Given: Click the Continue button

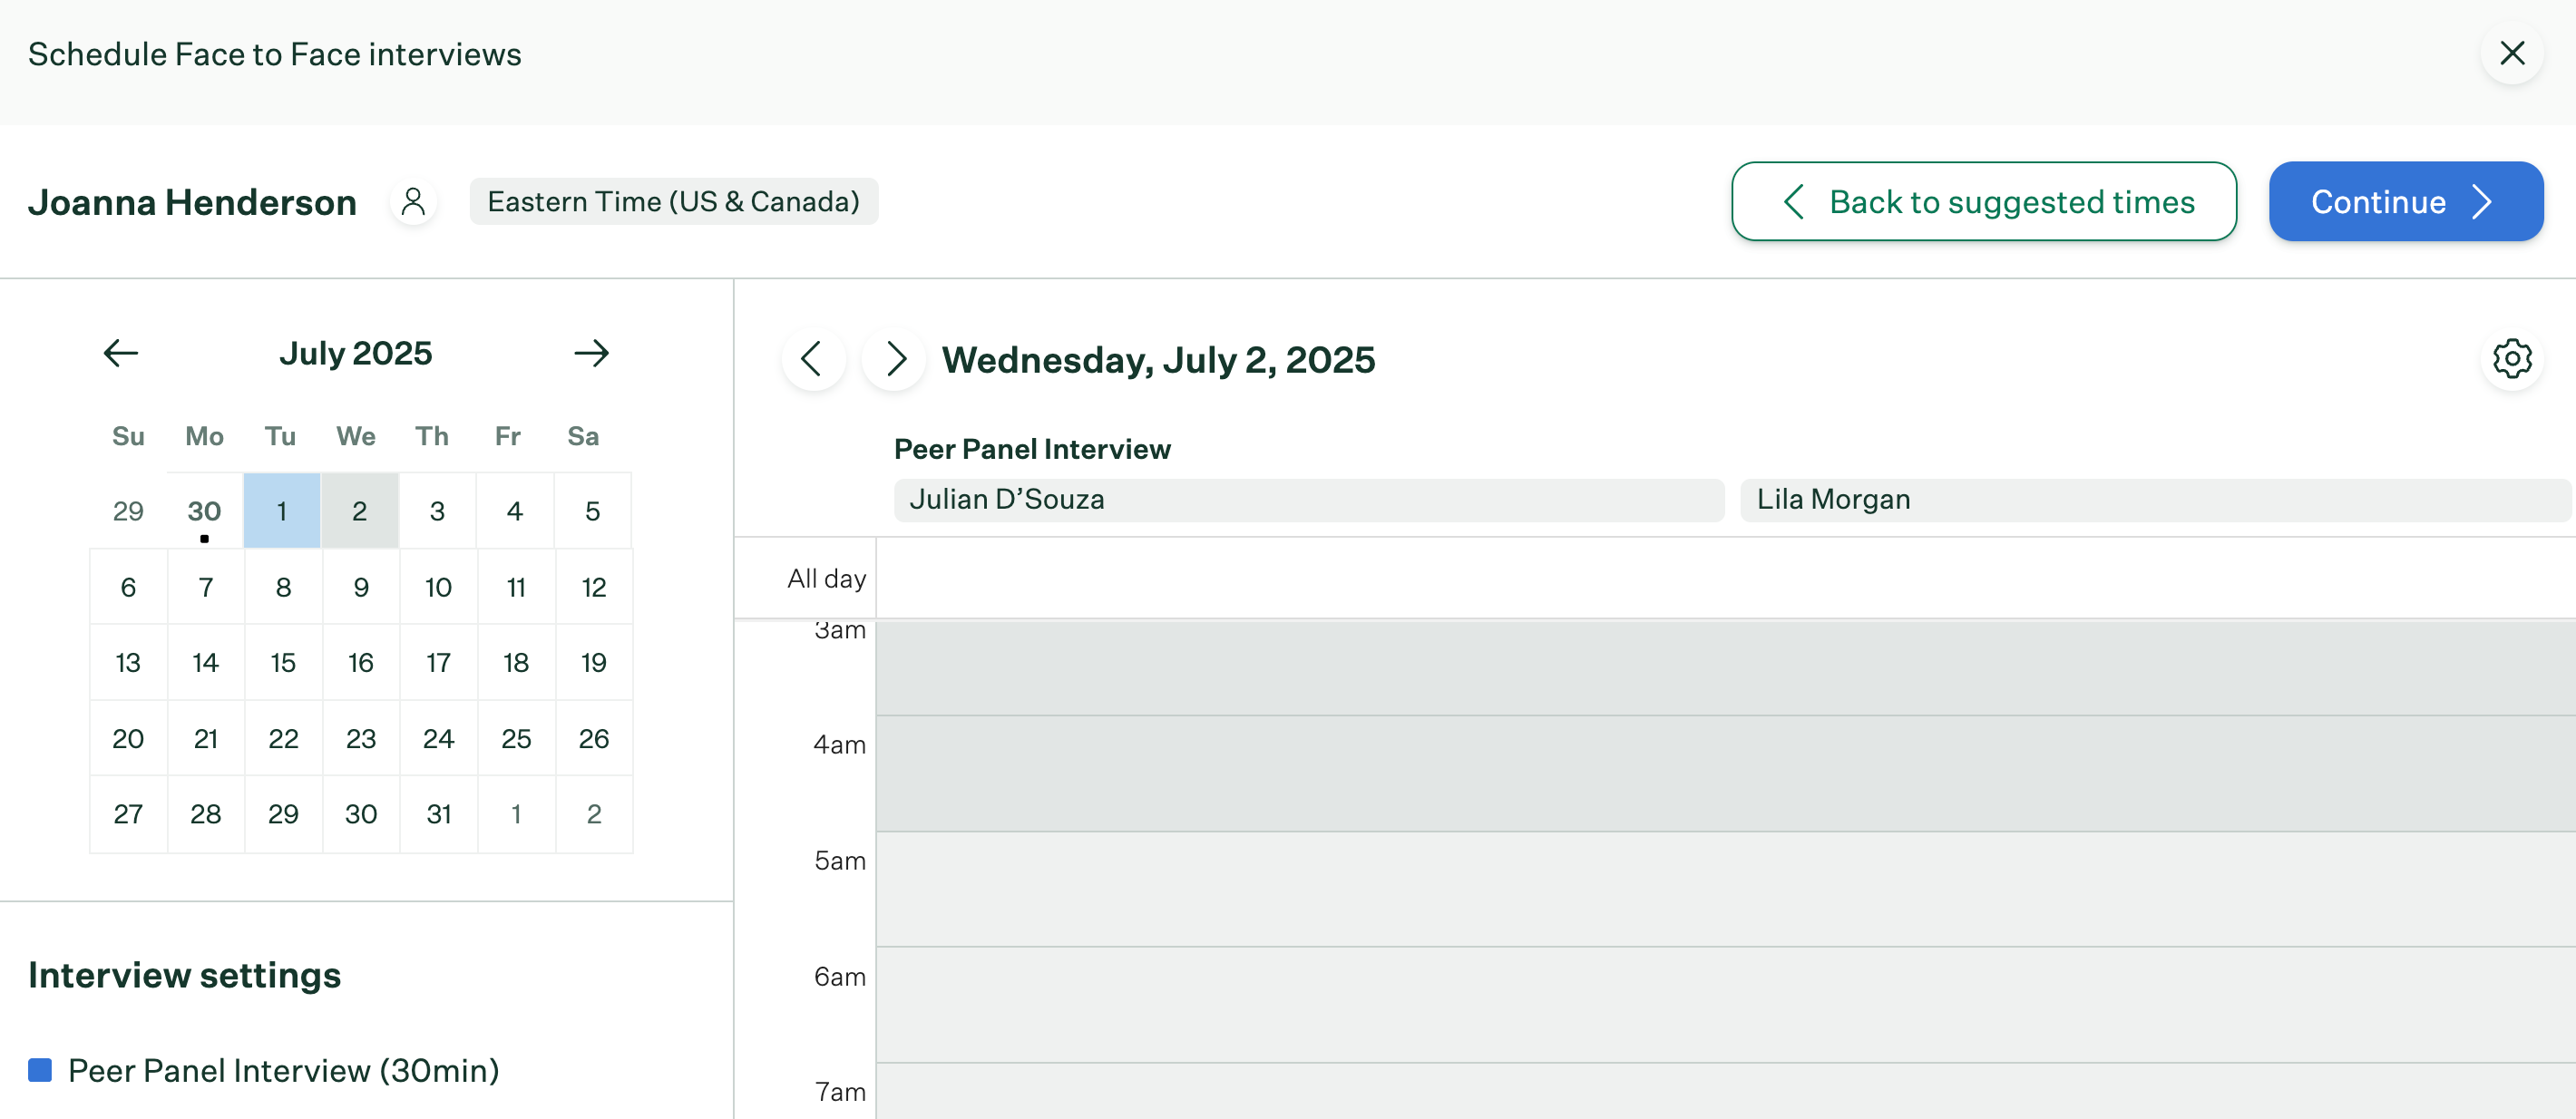Looking at the screenshot, I should [x=2405, y=202].
